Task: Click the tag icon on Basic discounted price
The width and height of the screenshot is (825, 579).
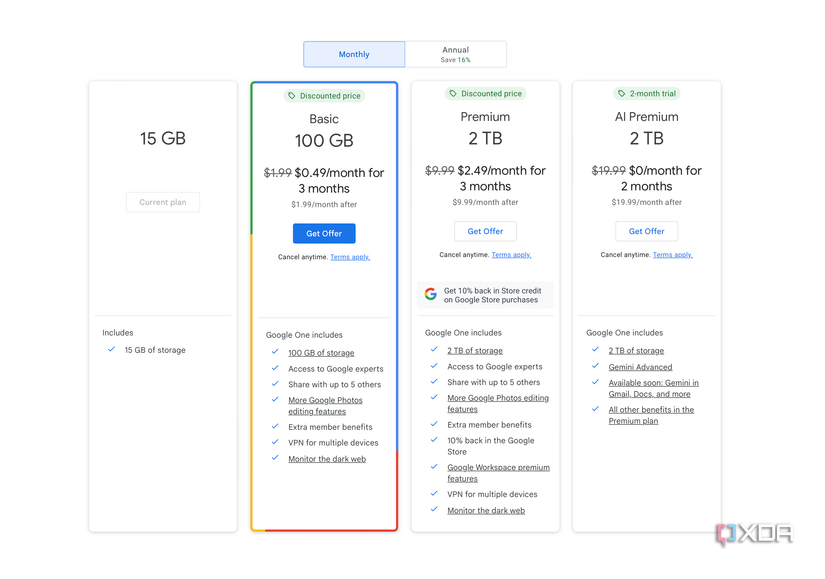Action: (x=292, y=96)
